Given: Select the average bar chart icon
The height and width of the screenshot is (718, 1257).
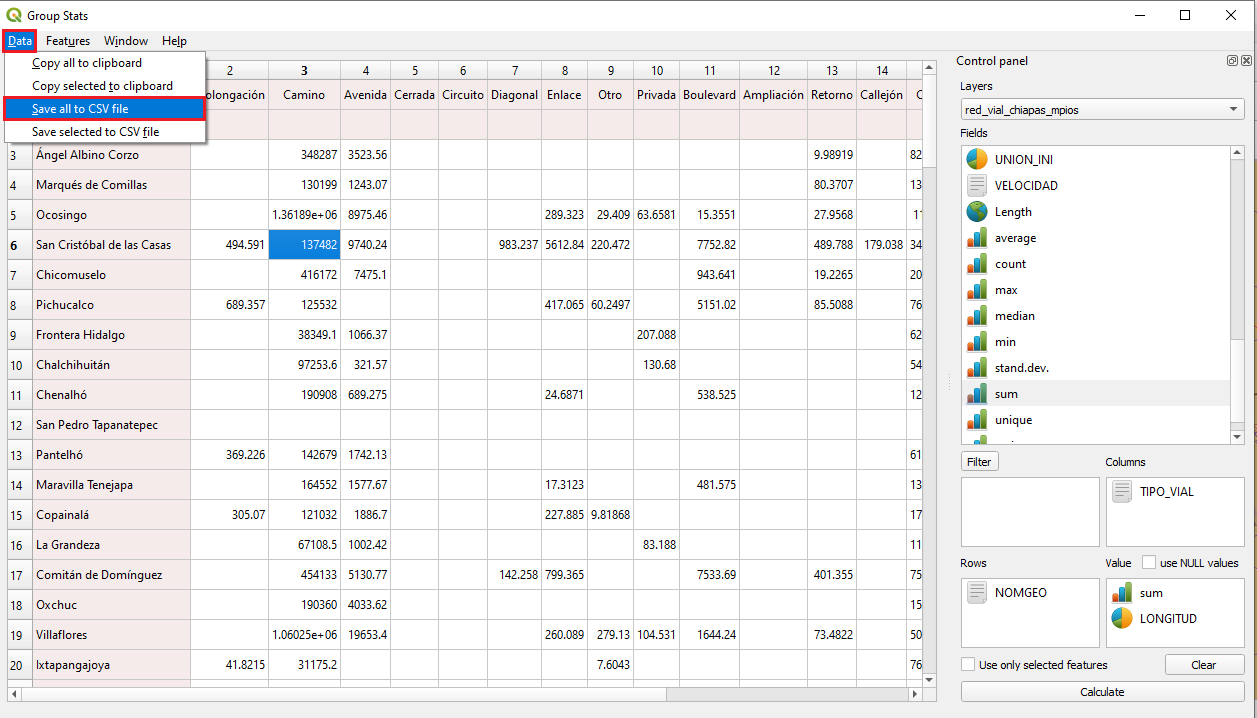Looking at the screenshot, I should [977, 238].
